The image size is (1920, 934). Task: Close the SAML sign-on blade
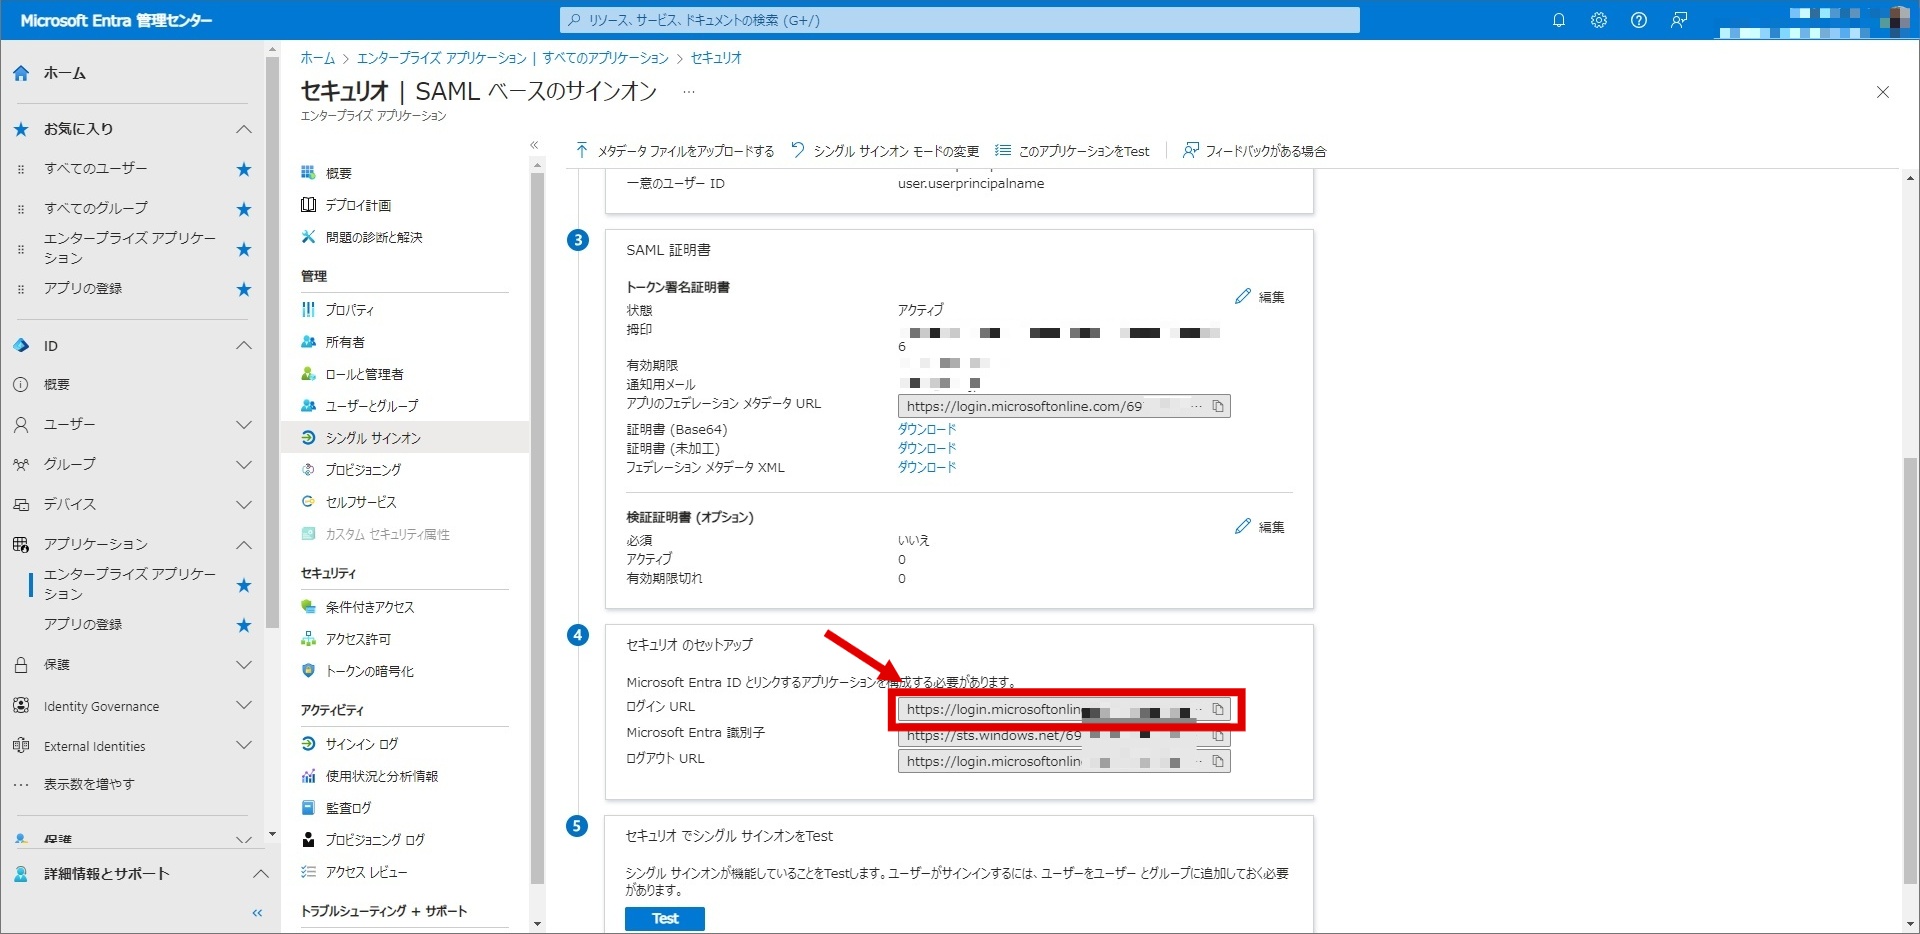(x=1883, y=92)
